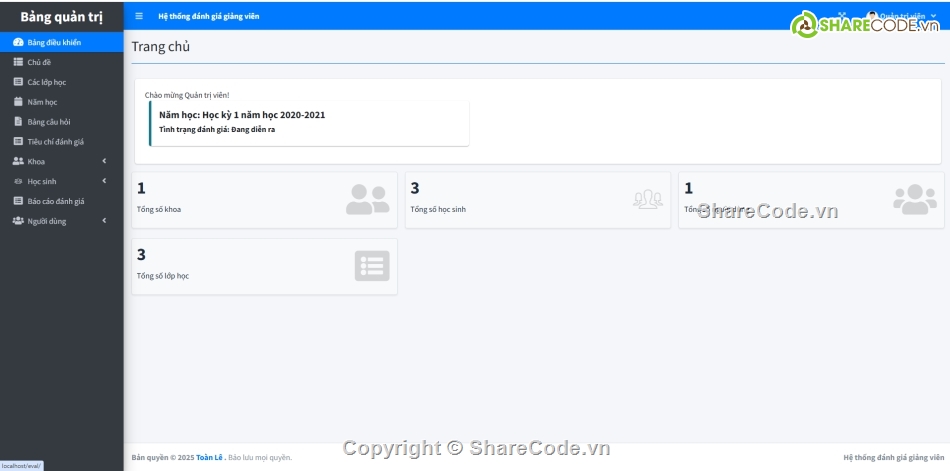Toggle sidebar with the hamburger menu icon
This screenshot has width=950, height=471.
point(139,16)
